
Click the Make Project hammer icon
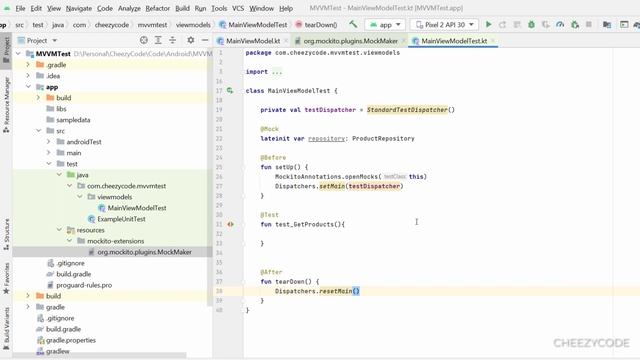click(353, 24)
